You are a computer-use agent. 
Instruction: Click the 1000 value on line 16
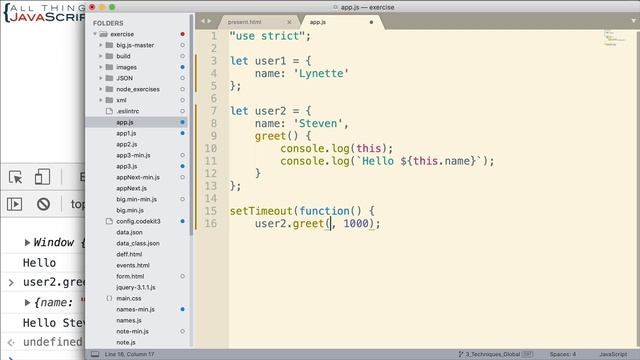pos(356,223)
